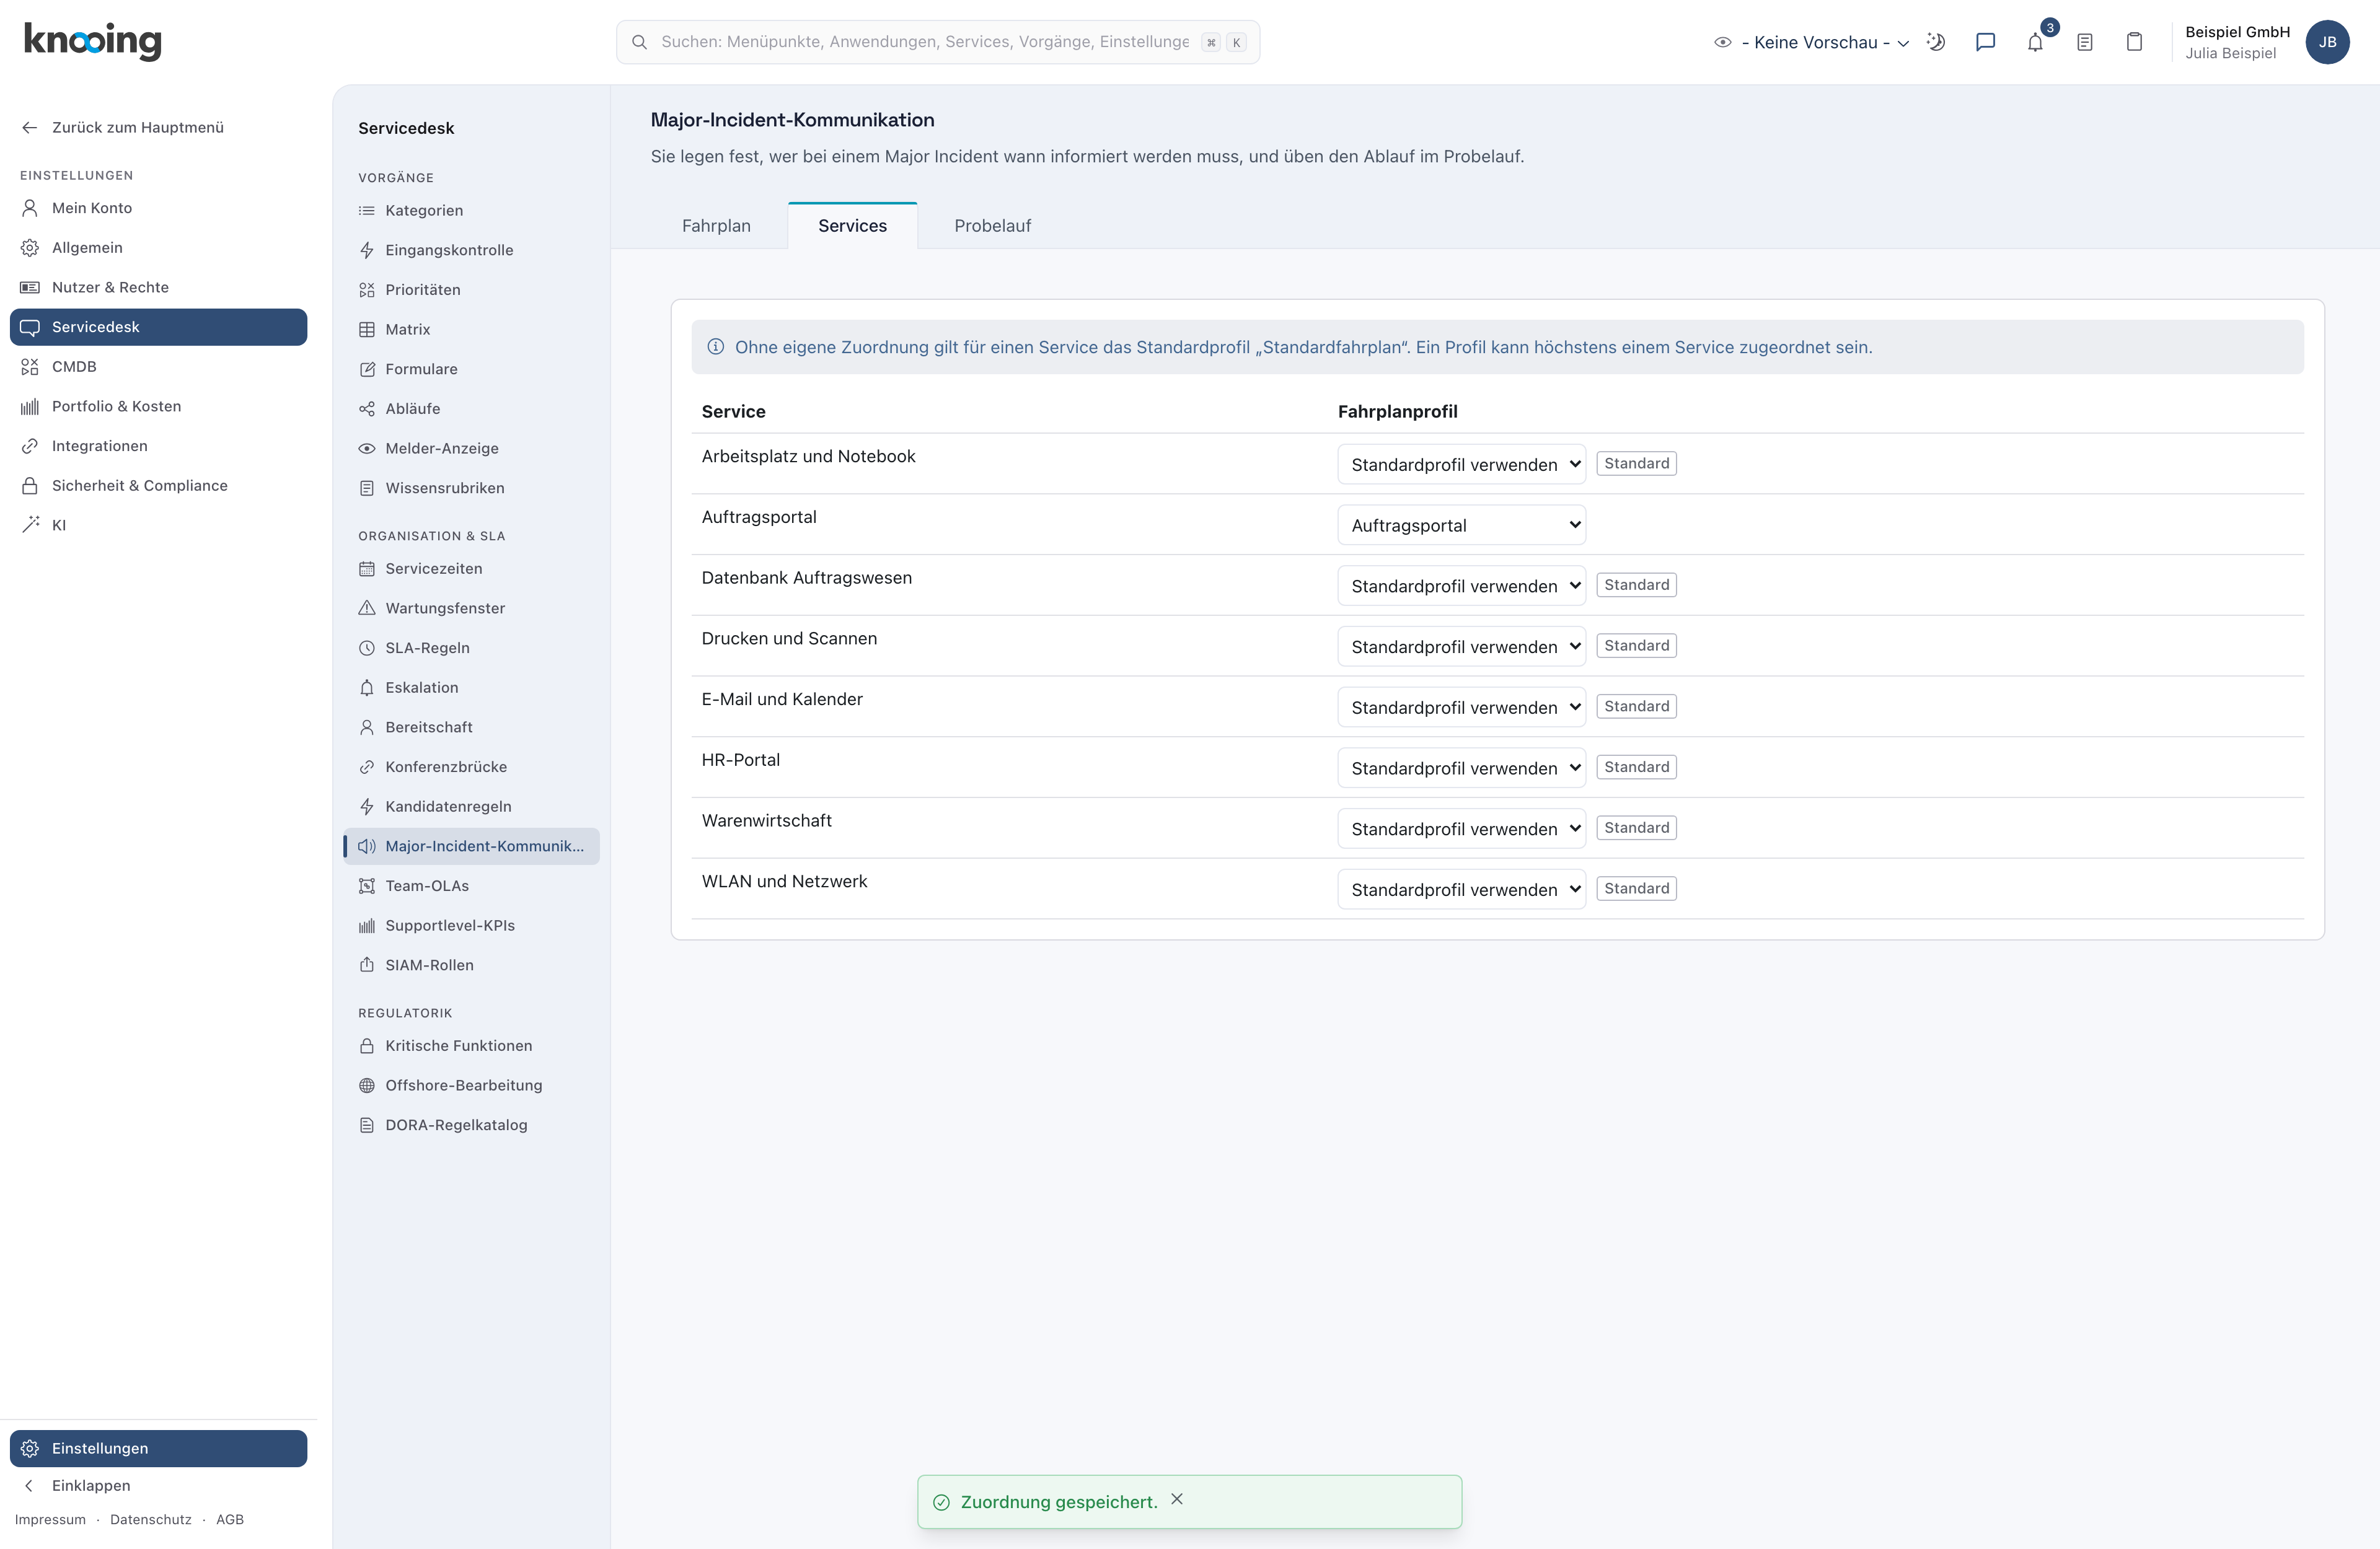This screenshot has width=2380, height=1549.
Task: Open the AGB footer link
Action: tap(230, 1519)
